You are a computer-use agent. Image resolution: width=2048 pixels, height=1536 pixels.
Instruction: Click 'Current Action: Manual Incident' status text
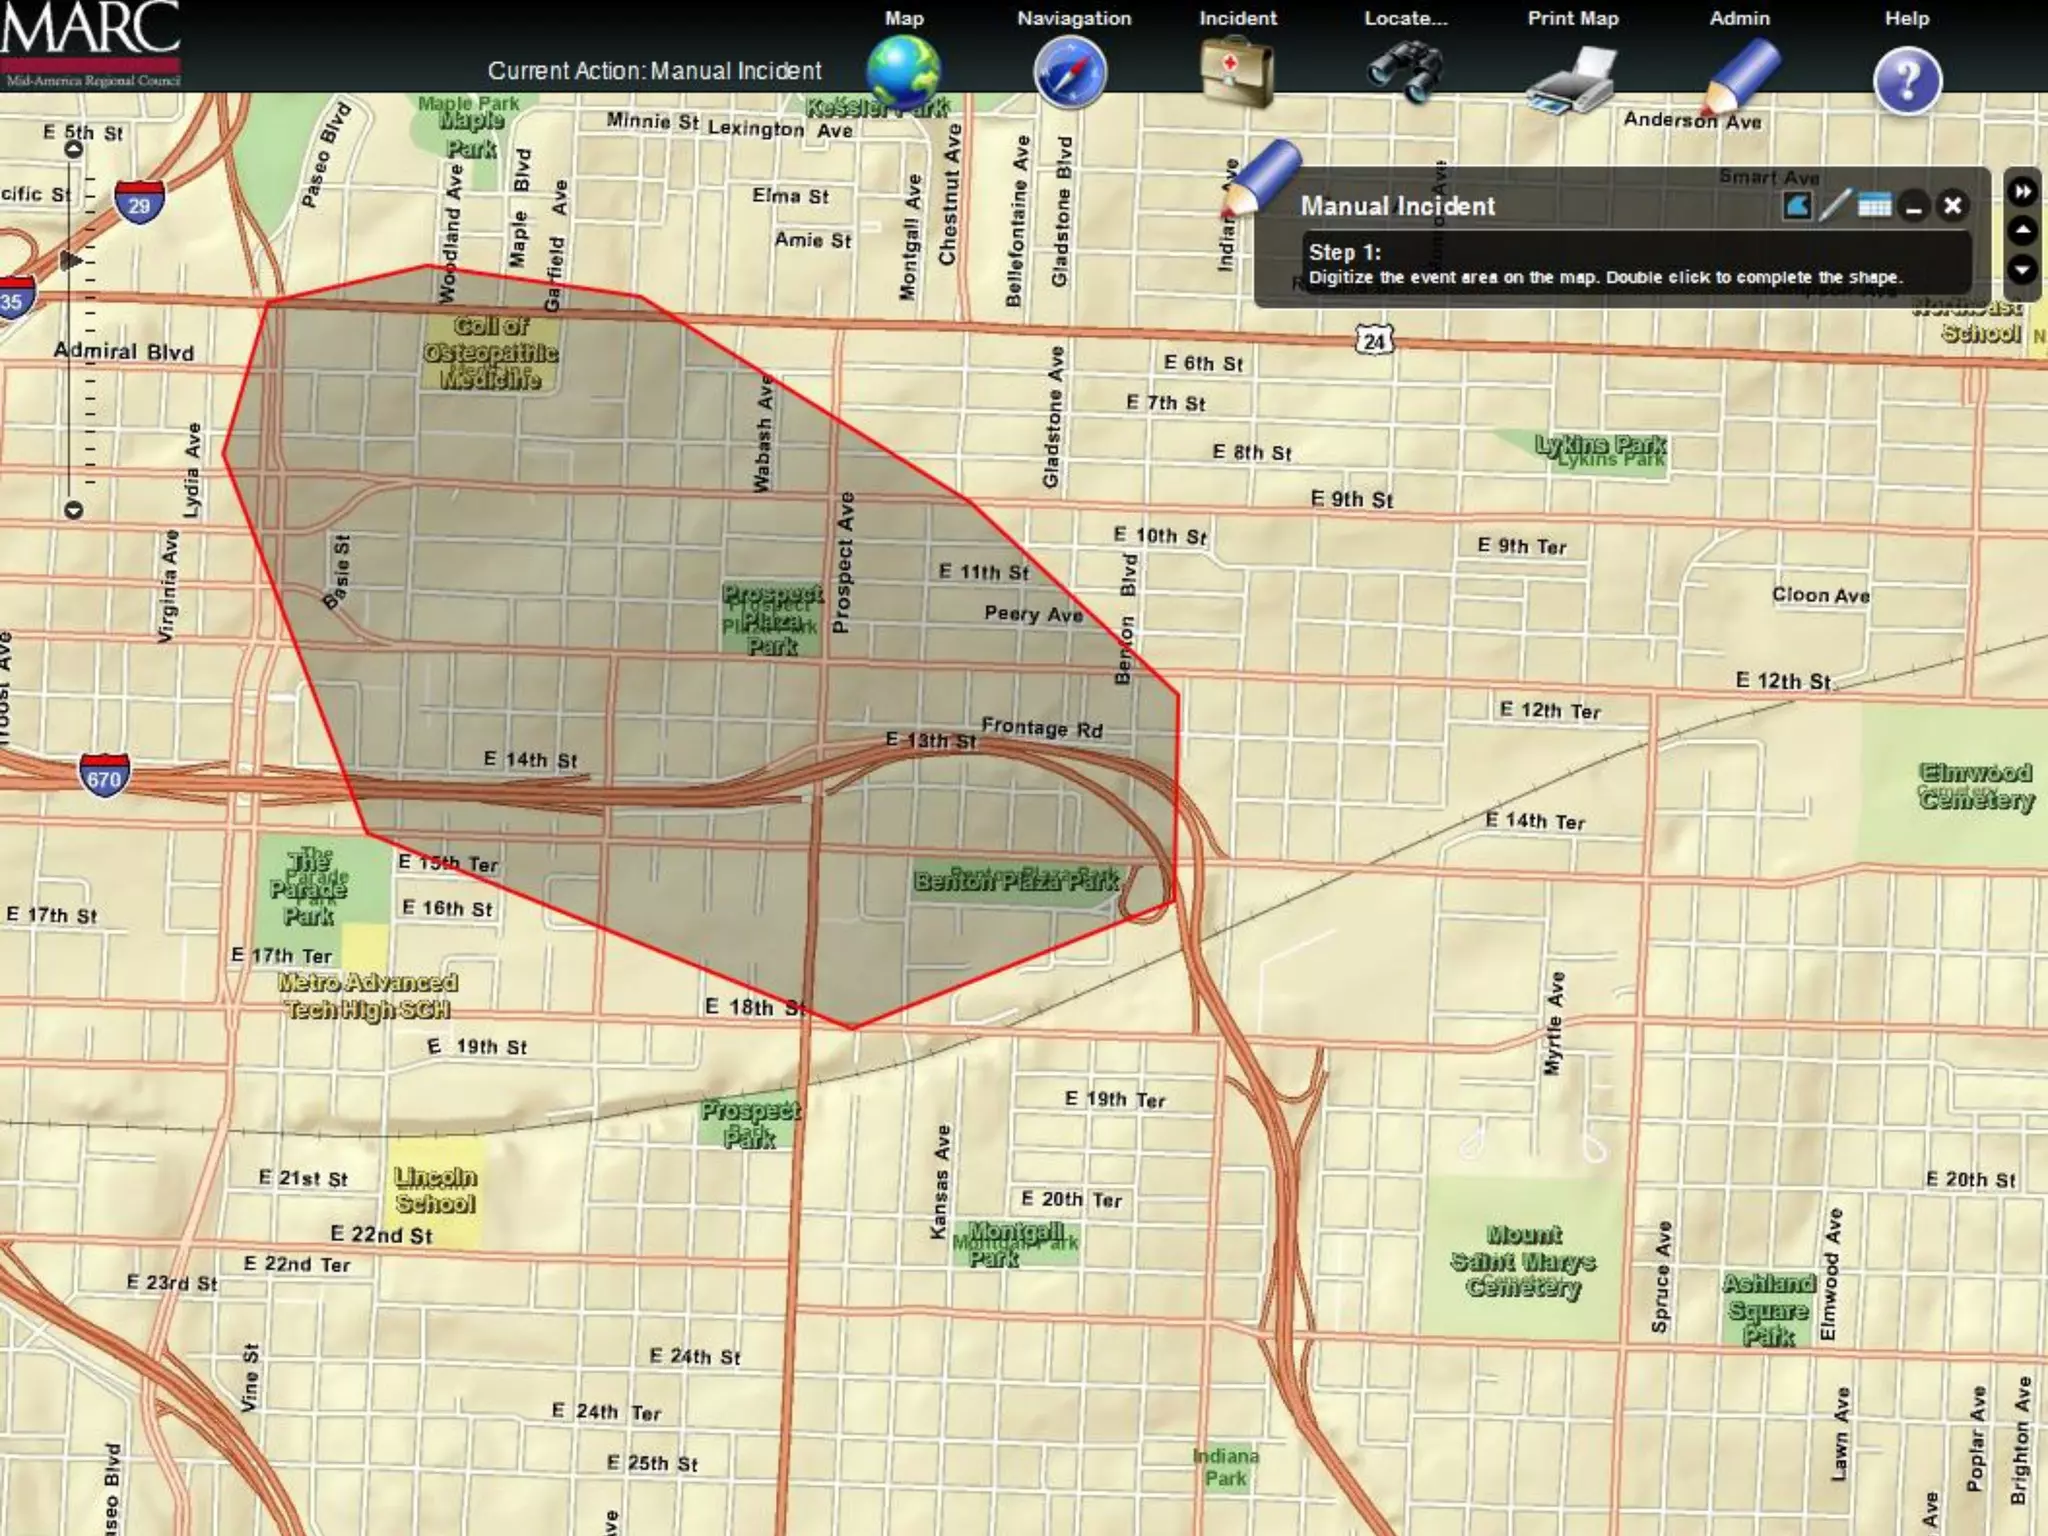(x=654, y=71)
